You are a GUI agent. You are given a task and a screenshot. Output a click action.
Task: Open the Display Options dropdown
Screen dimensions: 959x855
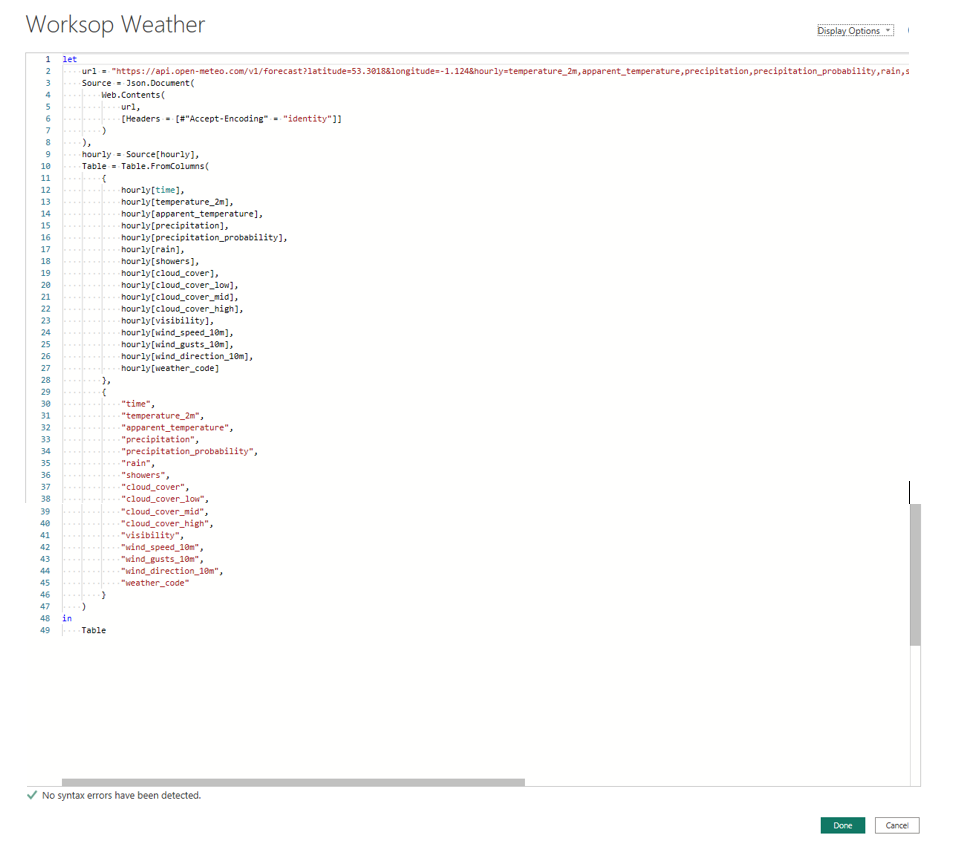click(854, 31)
